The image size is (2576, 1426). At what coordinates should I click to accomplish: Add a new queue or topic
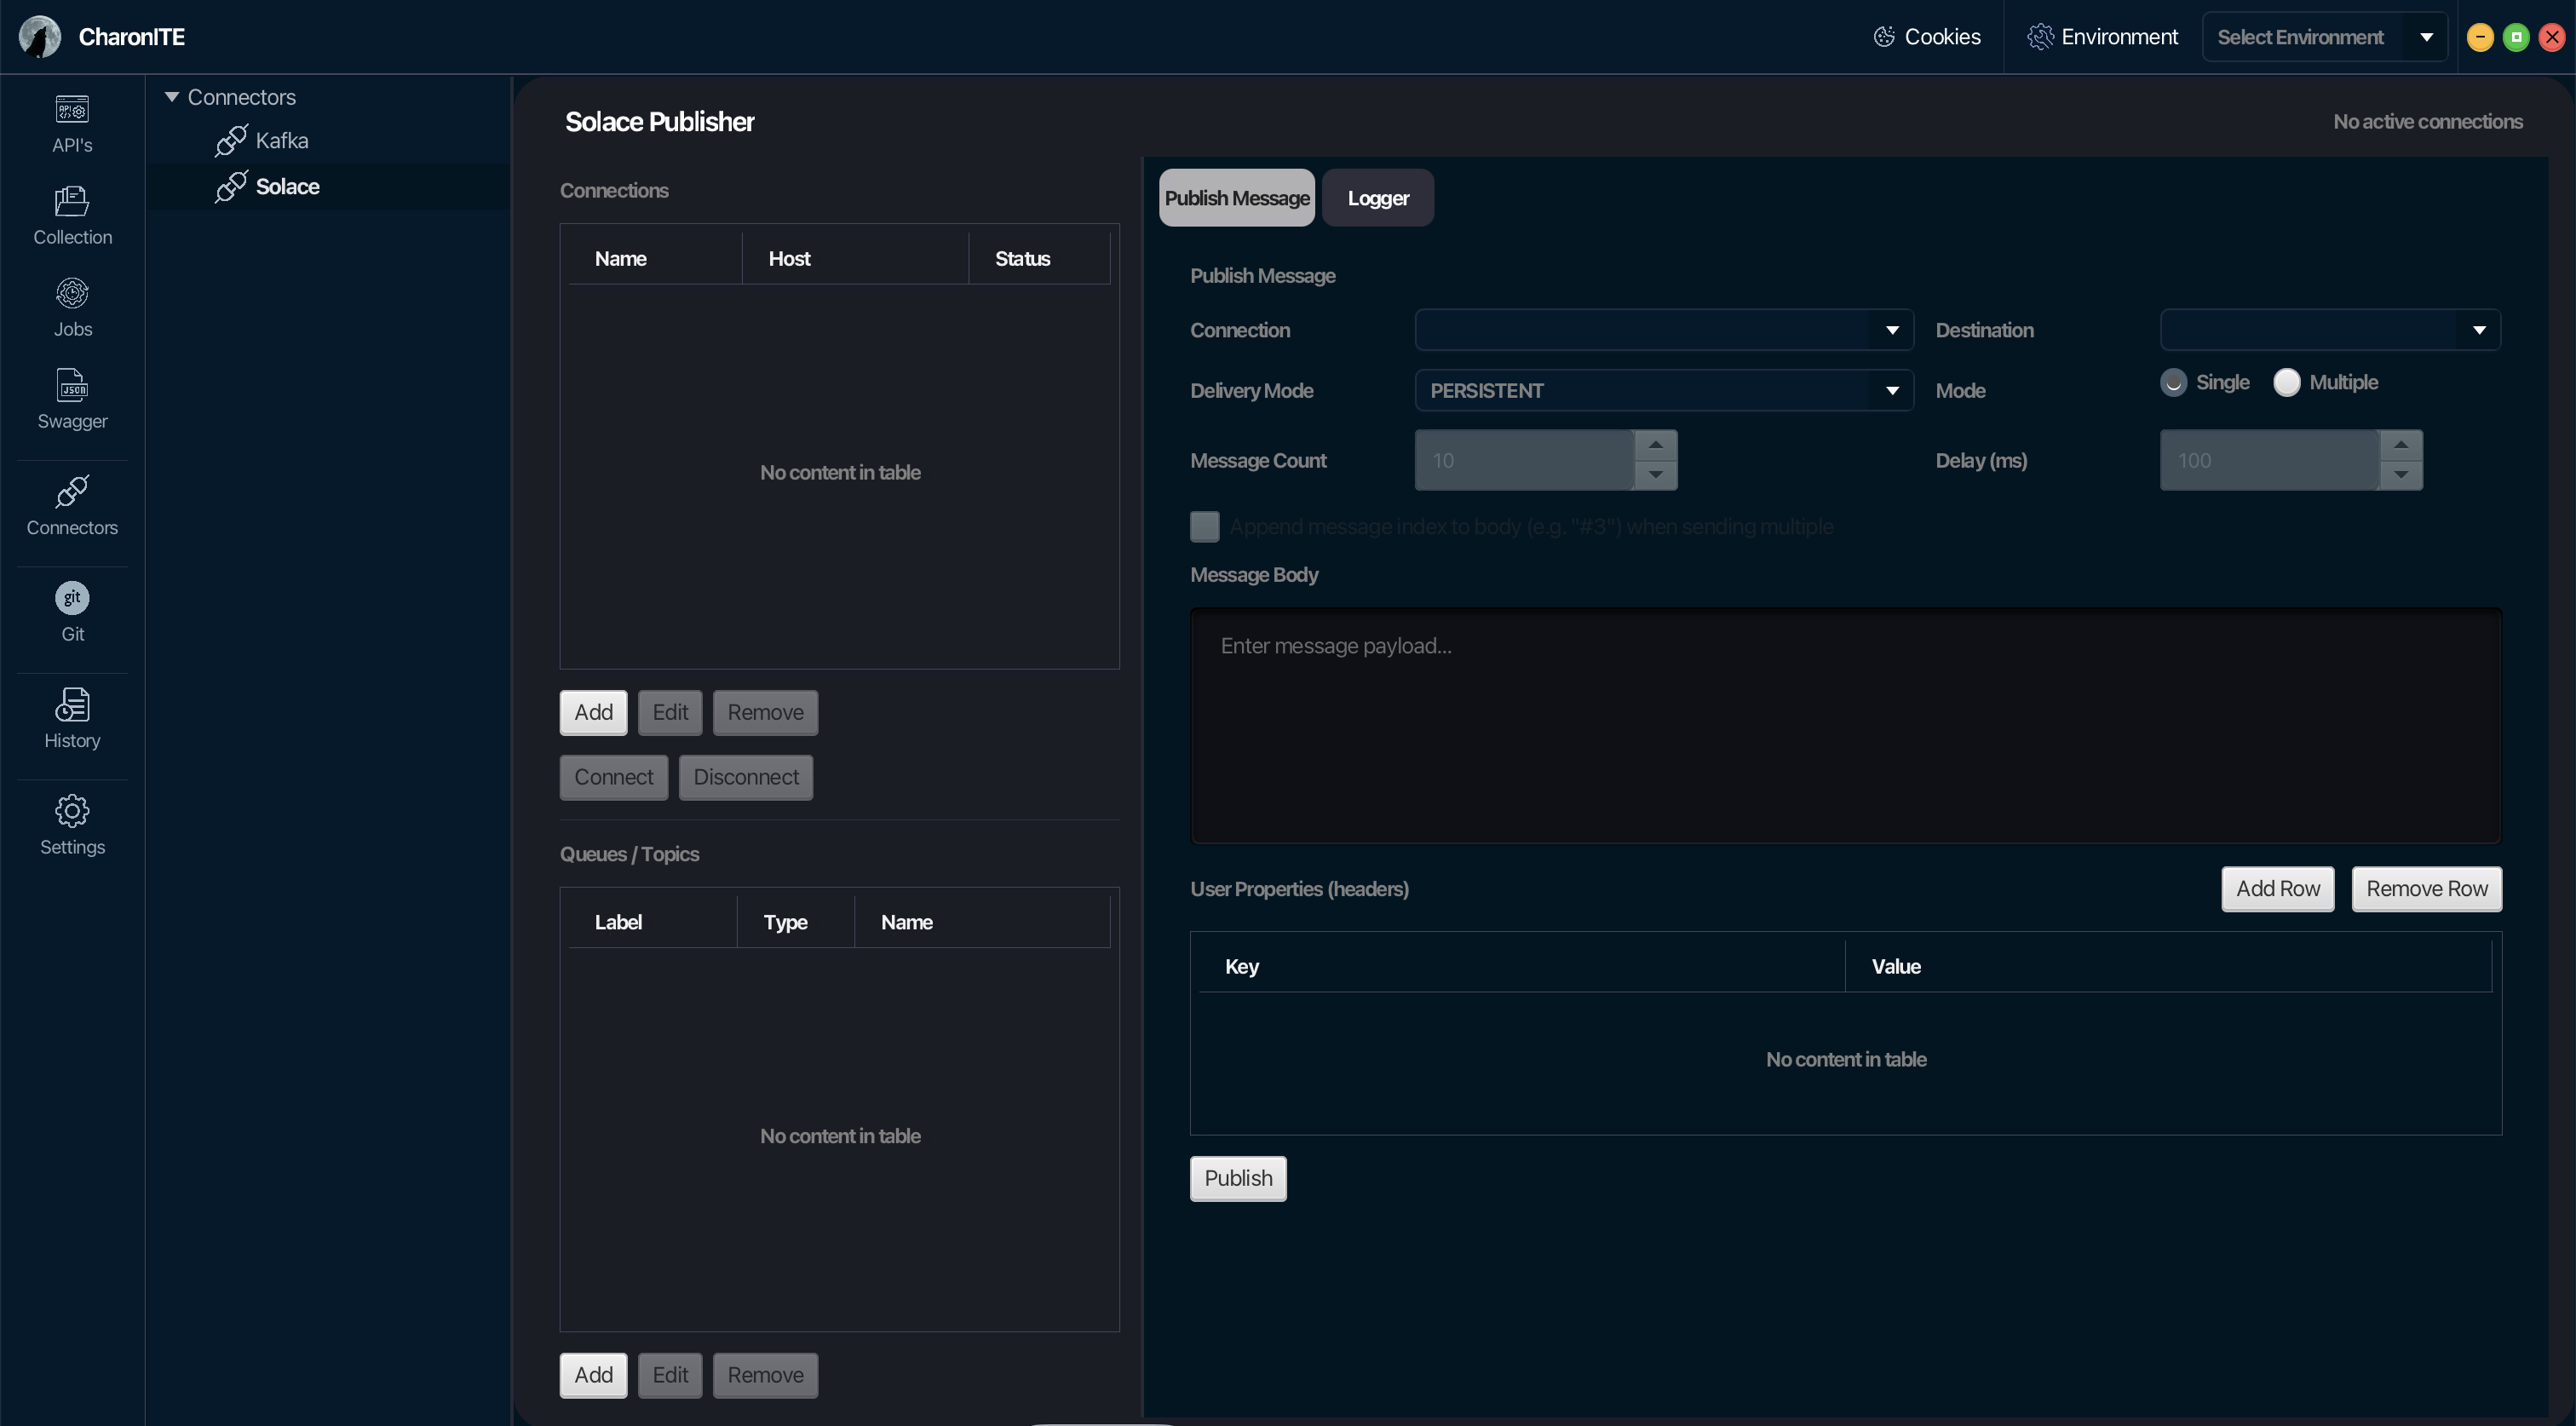[x=593, y=1376]
